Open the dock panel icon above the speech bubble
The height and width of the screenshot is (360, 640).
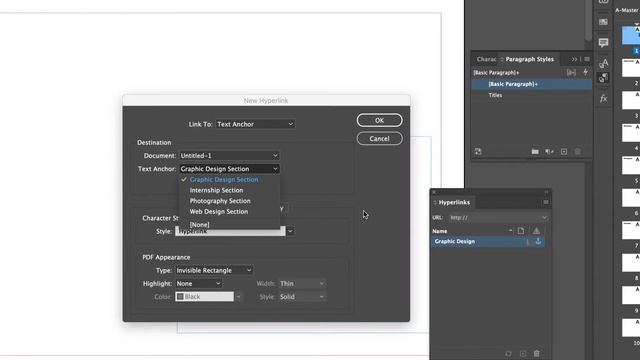[x=603, y=22]
